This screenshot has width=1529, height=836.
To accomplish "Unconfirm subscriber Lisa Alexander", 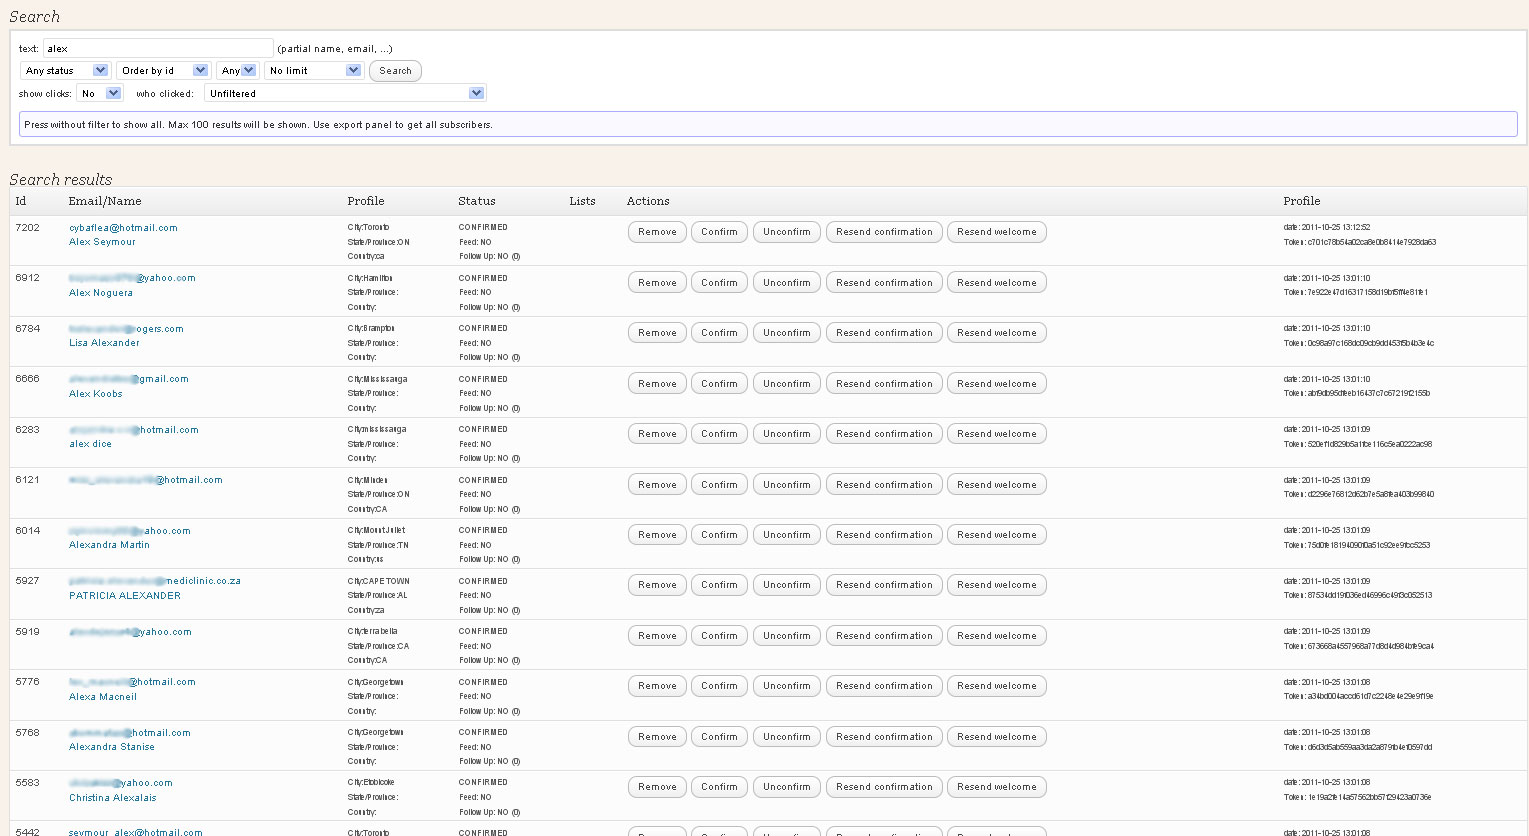I will pos(786,333).
